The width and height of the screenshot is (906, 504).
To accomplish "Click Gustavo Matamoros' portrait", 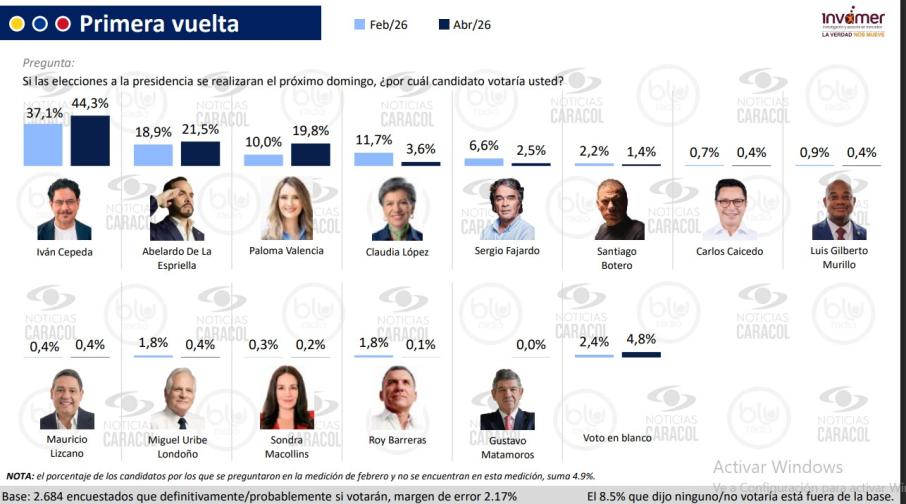I will 507,400.
